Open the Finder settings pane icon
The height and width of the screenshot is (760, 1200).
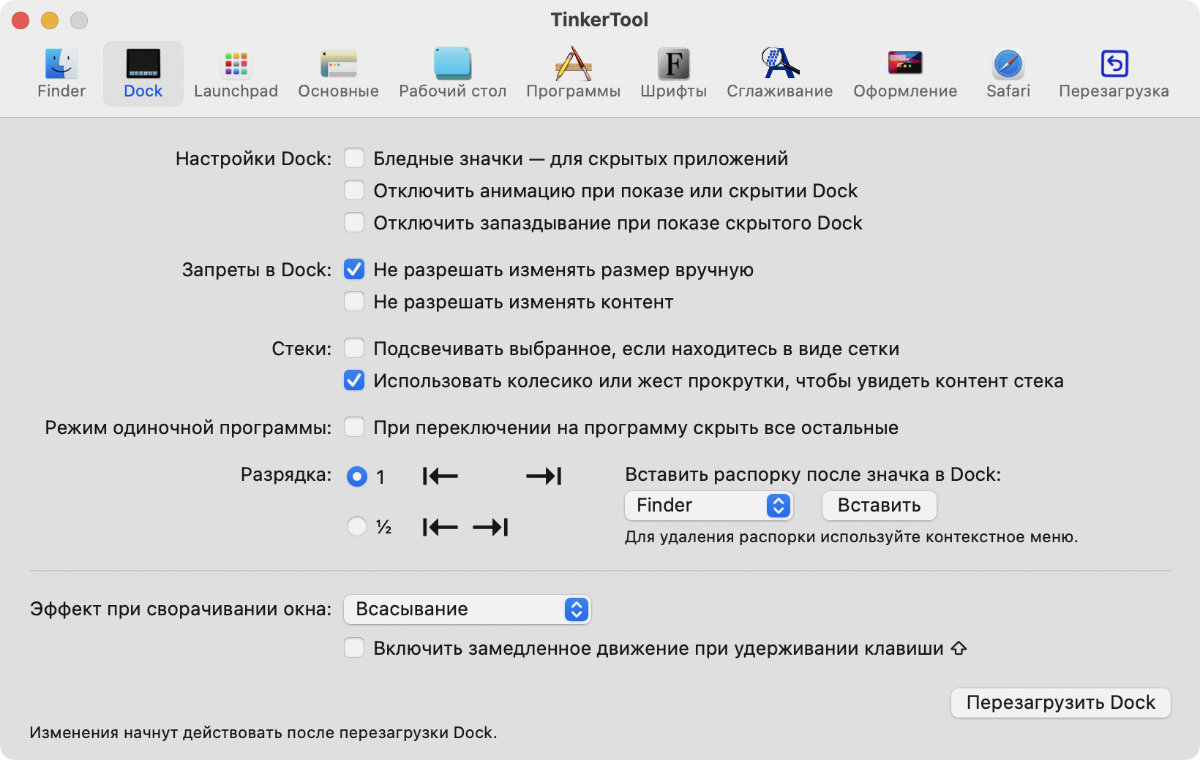point(61,65)
